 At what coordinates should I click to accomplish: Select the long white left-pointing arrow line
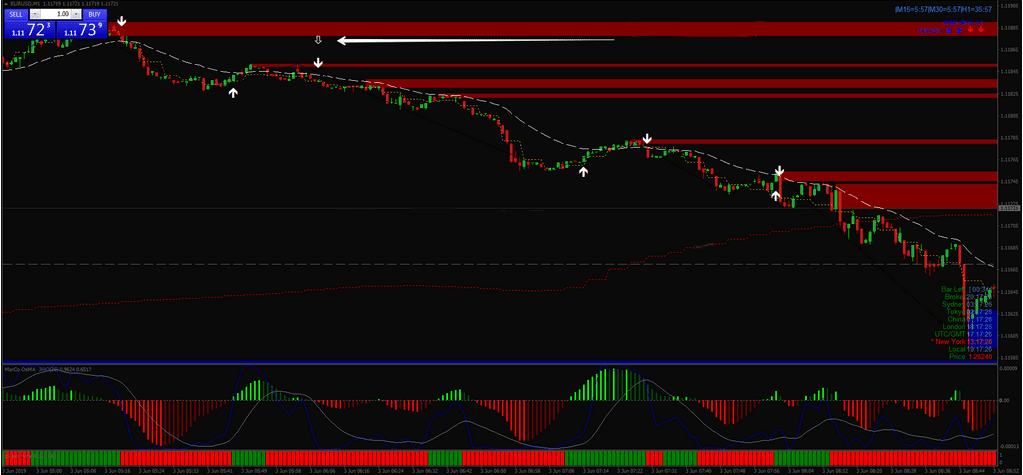tap(475, 40)
